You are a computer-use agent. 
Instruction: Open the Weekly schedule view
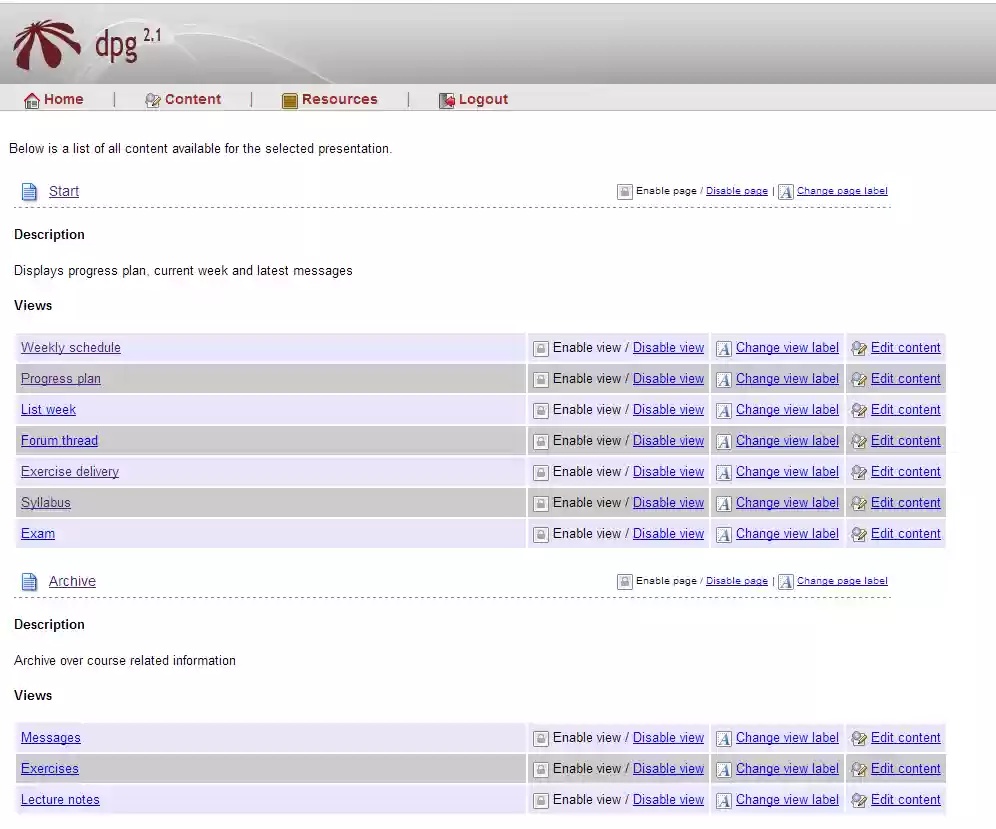[x=70, y=347]
